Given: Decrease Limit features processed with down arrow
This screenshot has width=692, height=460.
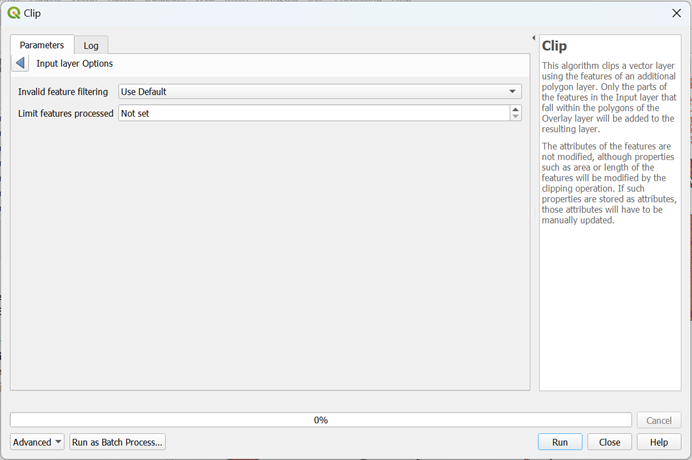Looking at the screenshot, I should tap(515, 118).
